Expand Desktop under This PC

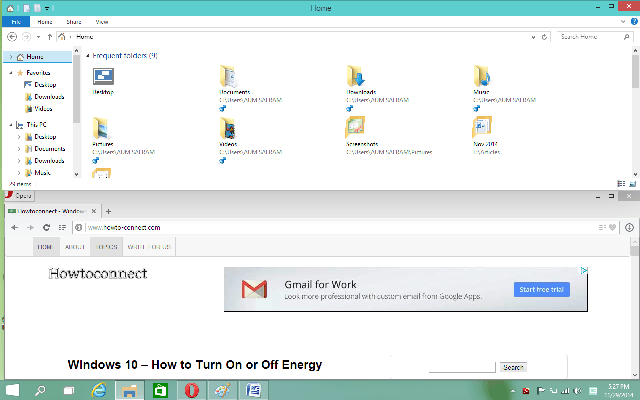[18, 137]
